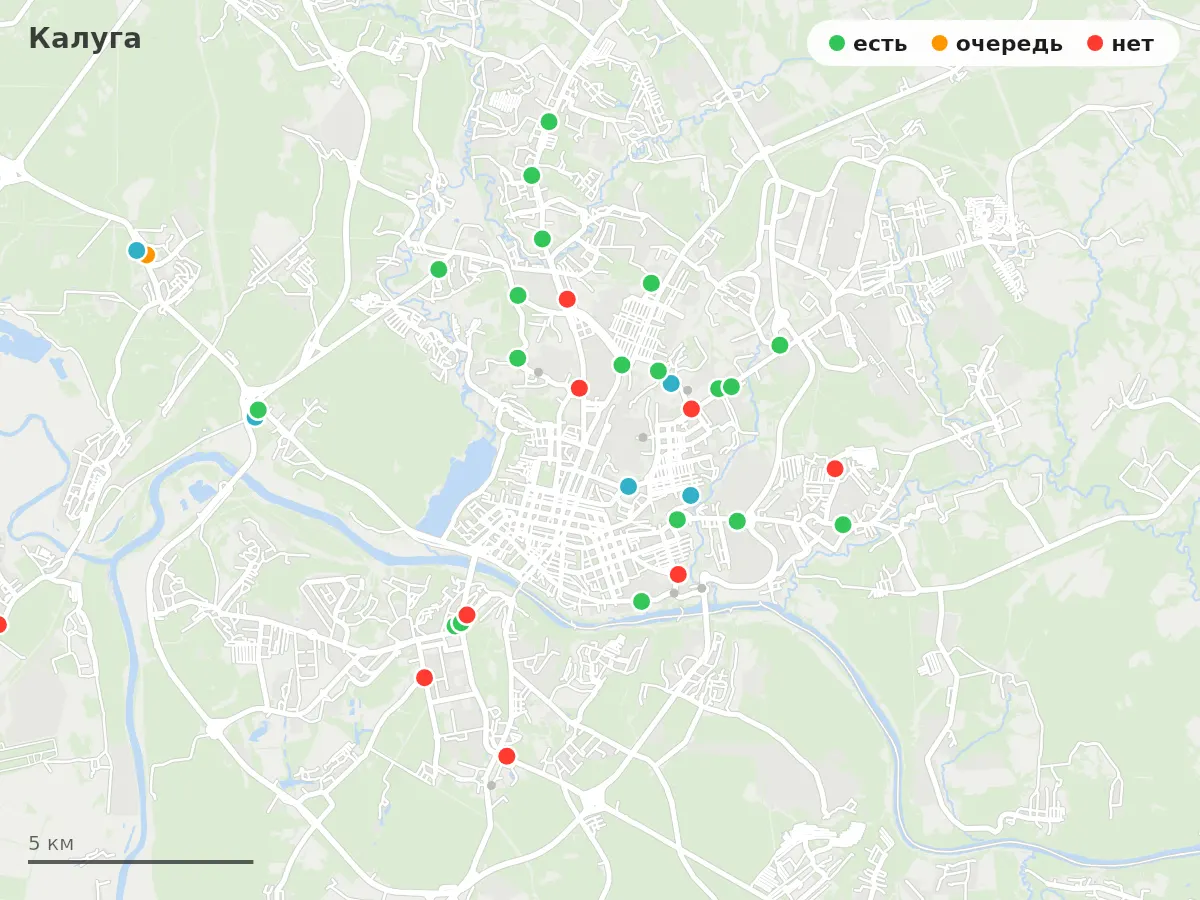Click the orange queue marker on the map

click(147, 255)
